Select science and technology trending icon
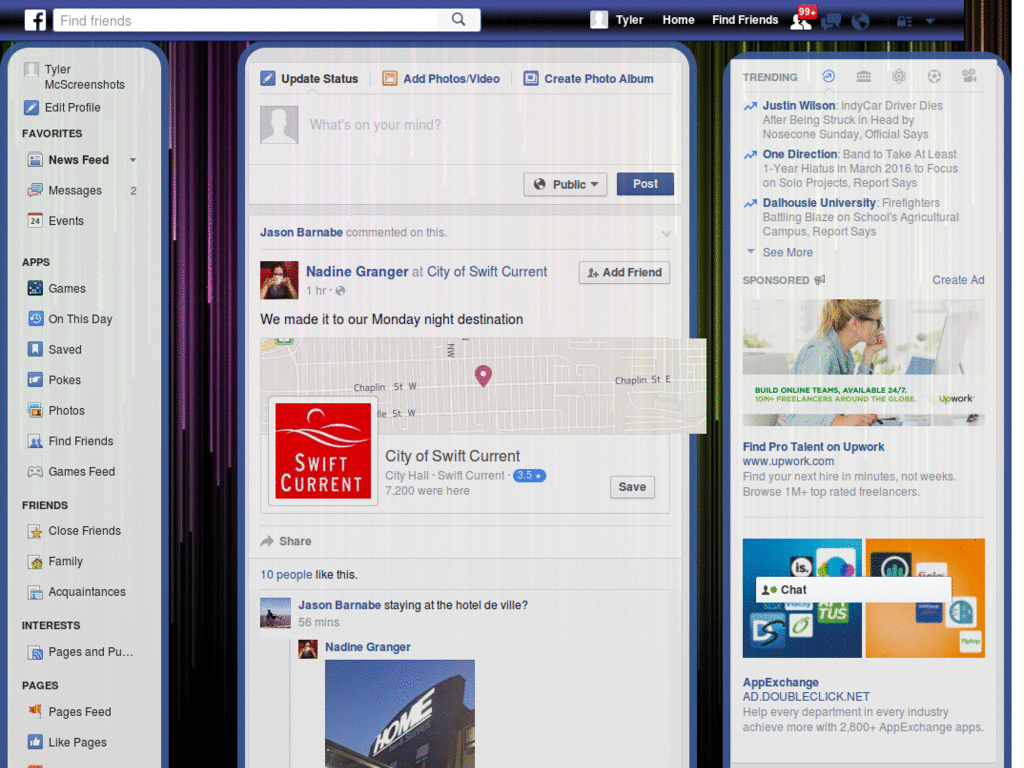The height and width of the screenshot is (768, 1024). pos(899,76)
